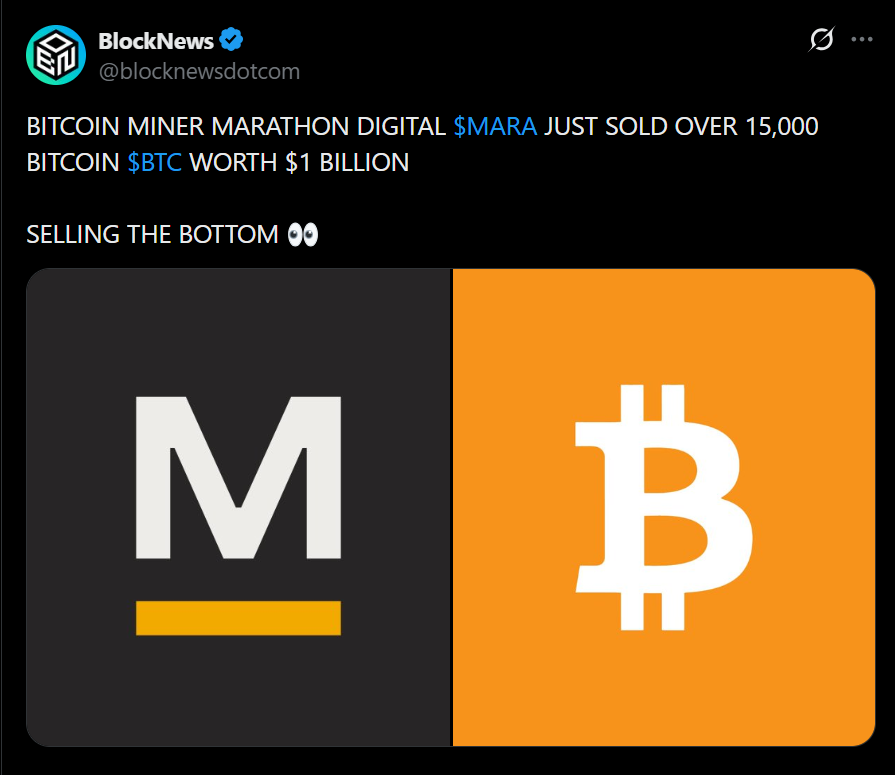
Task: Click the "SELLING THE BOTTOM" text
Action: 152,235
